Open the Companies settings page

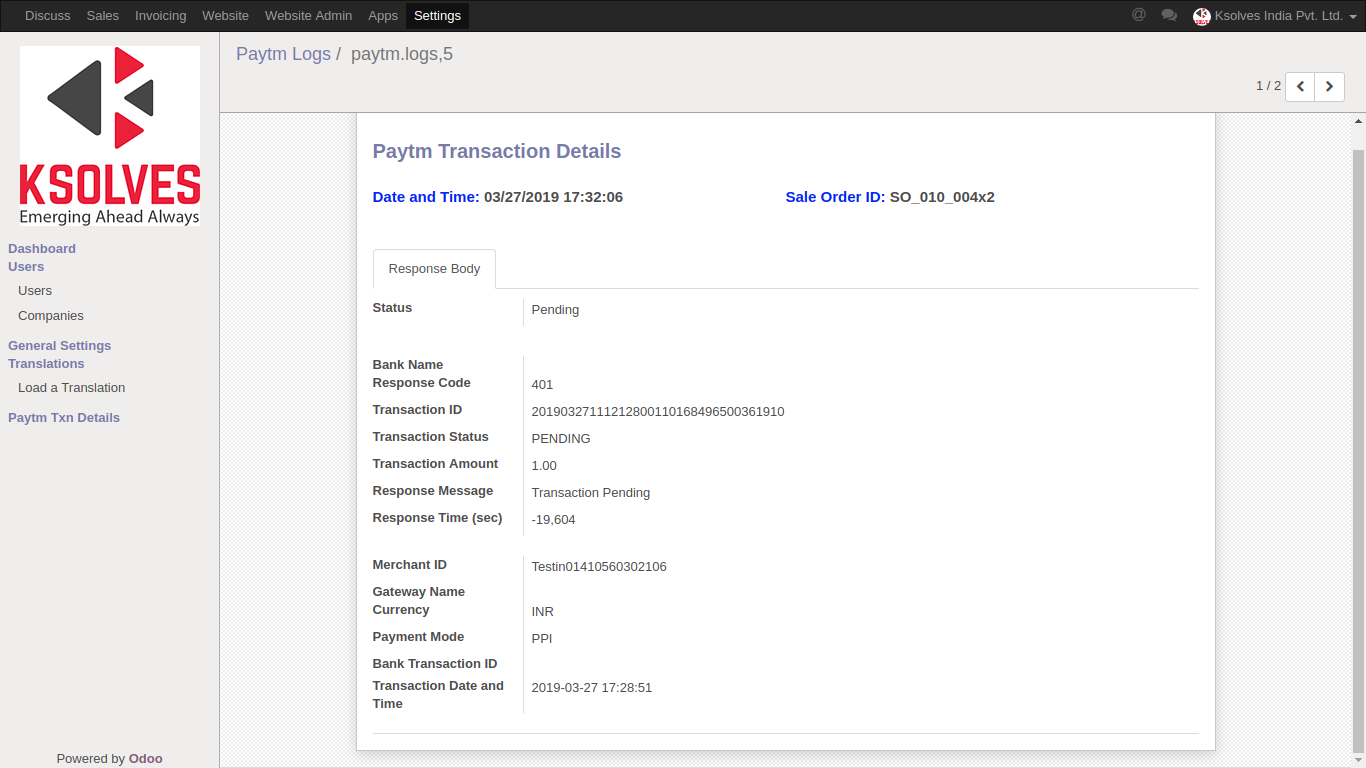tap(50, 315)
